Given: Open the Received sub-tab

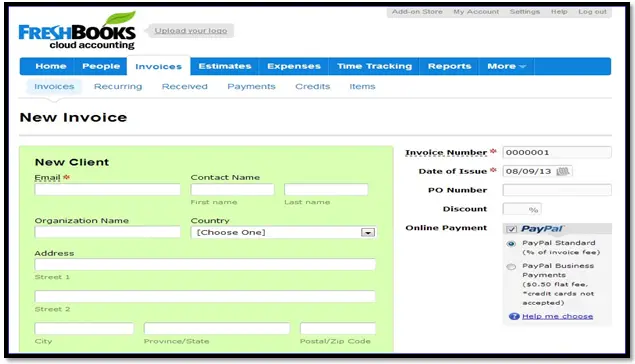Looking at the screenshot, I should [185, 87].
